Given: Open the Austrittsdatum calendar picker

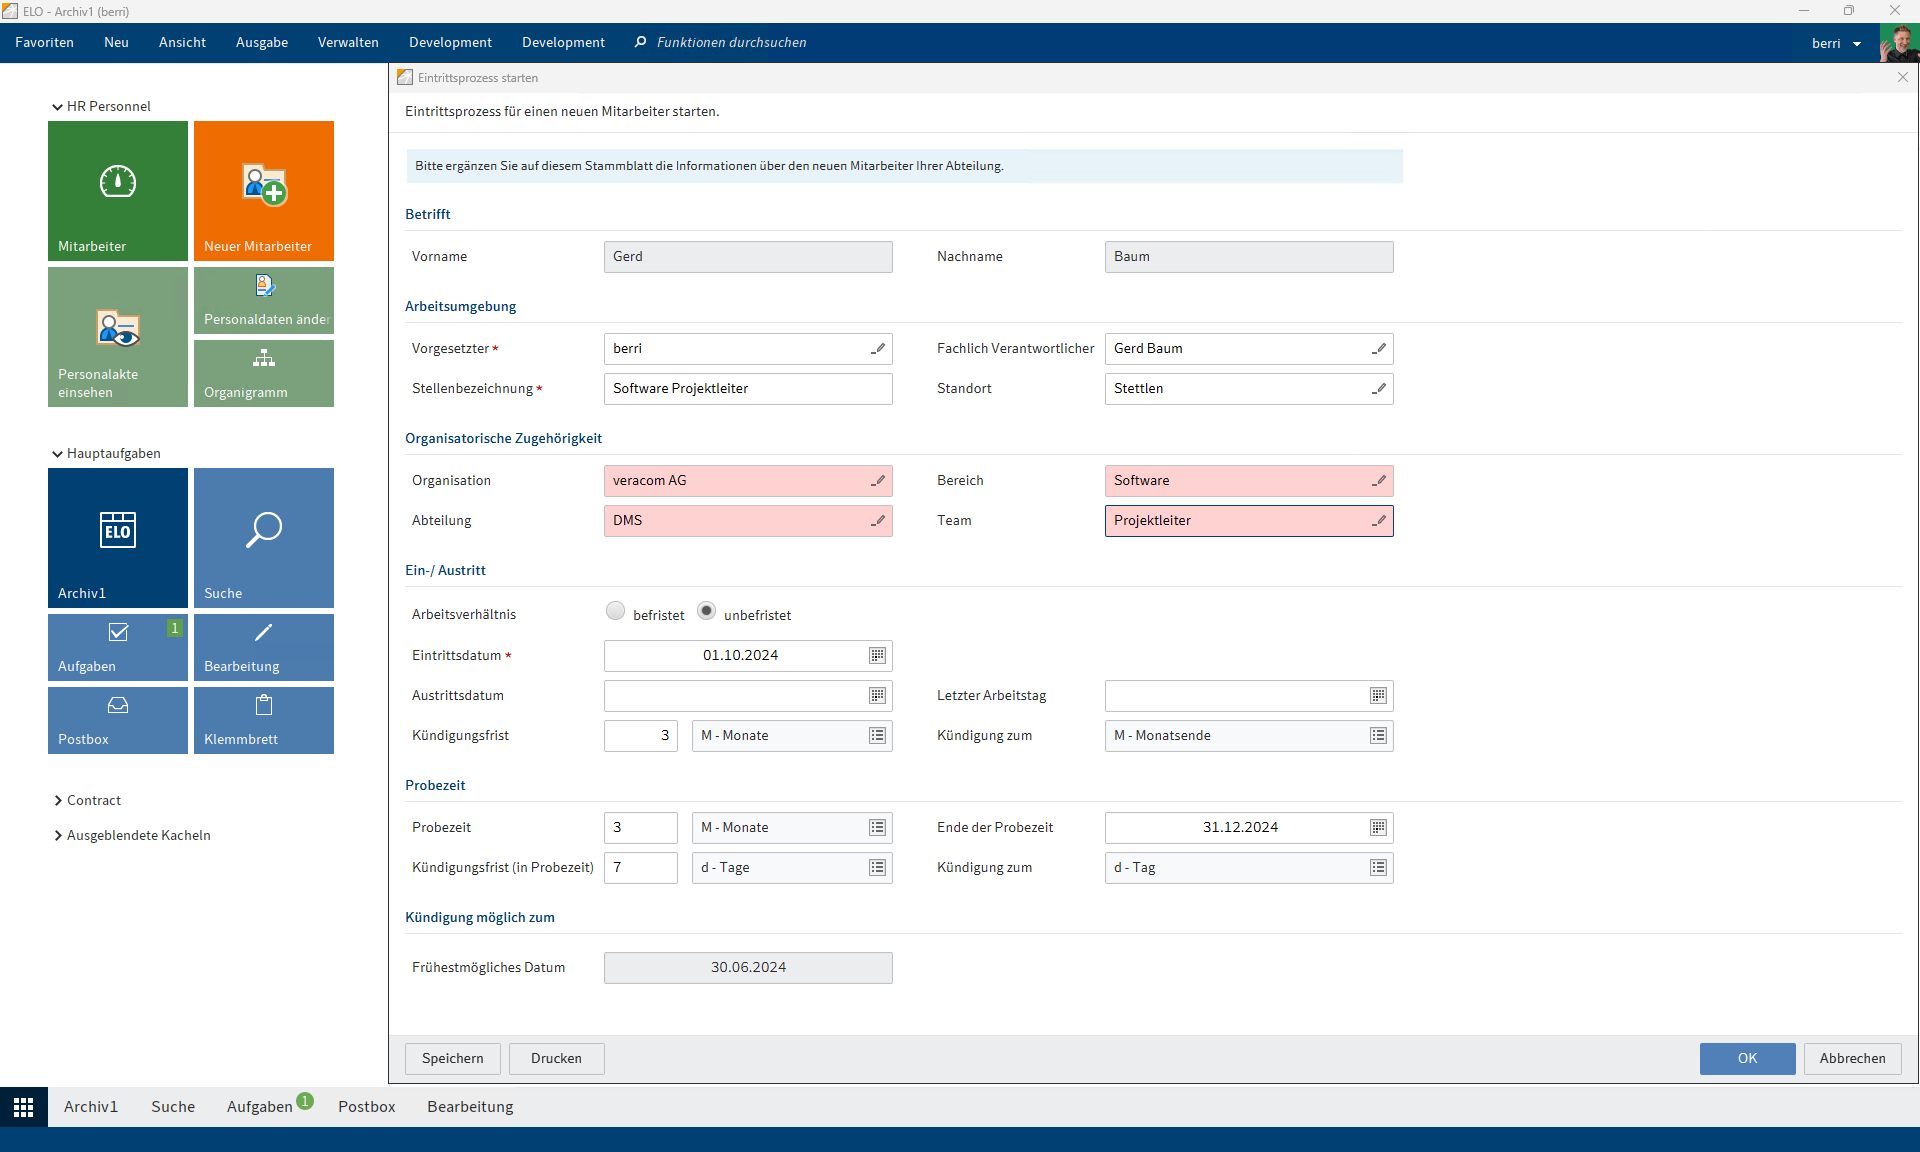Looking at the screenshot, I should tap(877, 696).
